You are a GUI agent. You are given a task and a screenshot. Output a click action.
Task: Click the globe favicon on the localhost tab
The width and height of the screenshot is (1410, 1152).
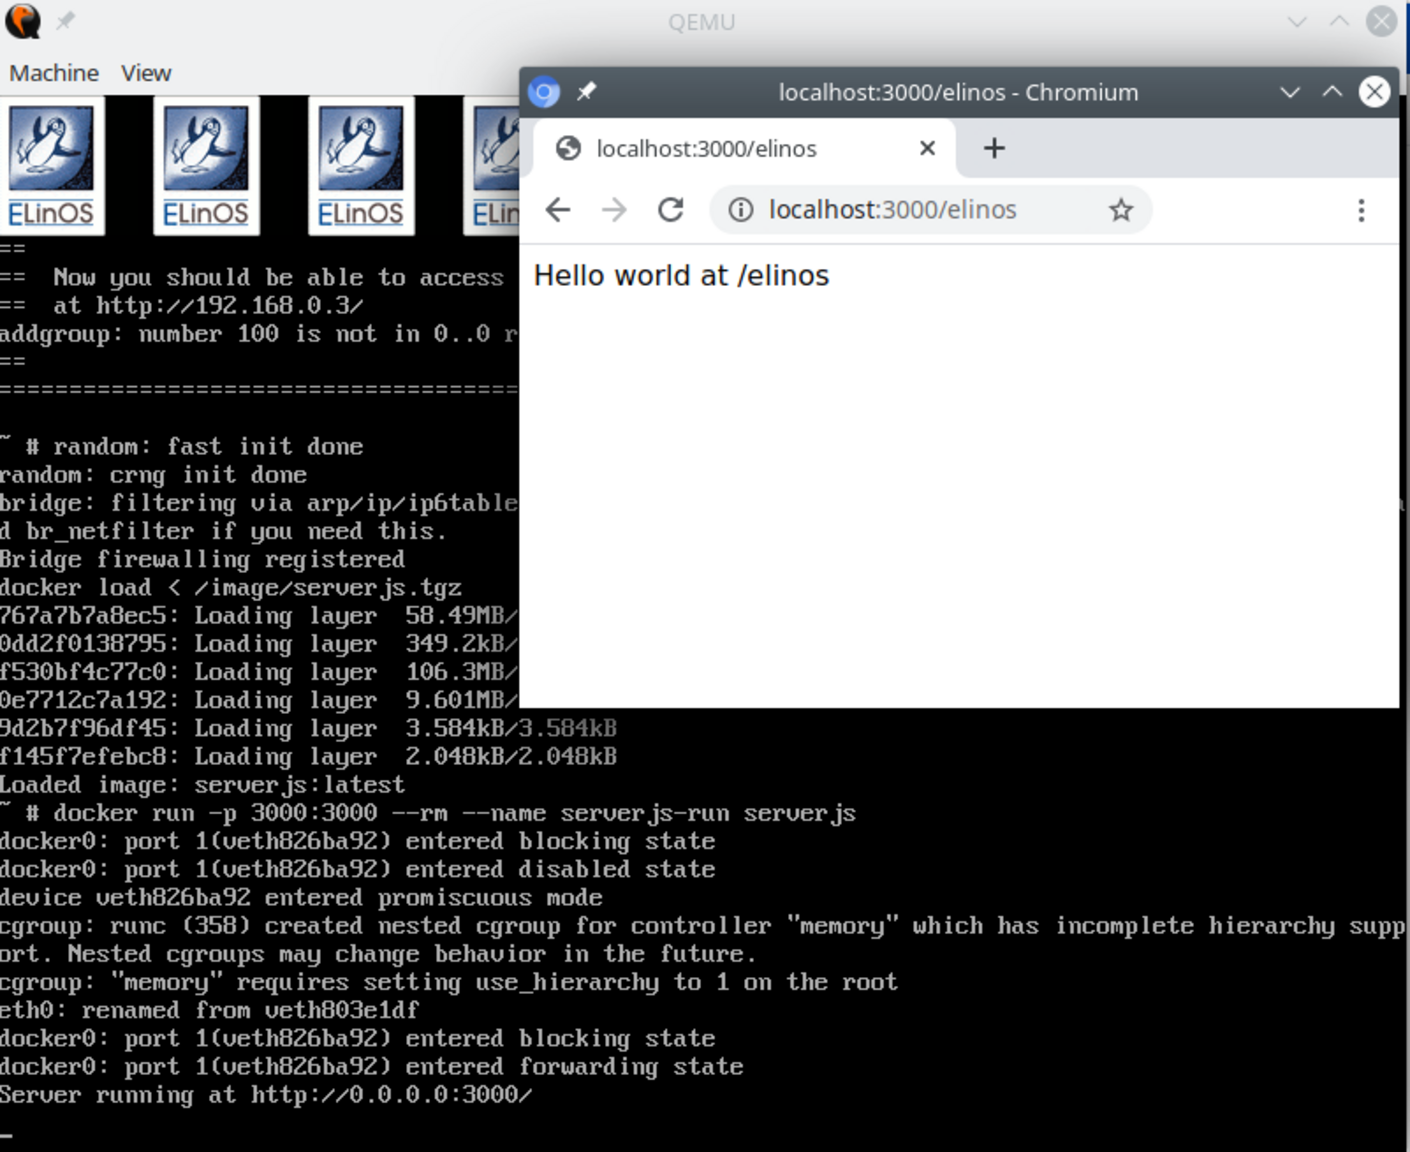569,148
